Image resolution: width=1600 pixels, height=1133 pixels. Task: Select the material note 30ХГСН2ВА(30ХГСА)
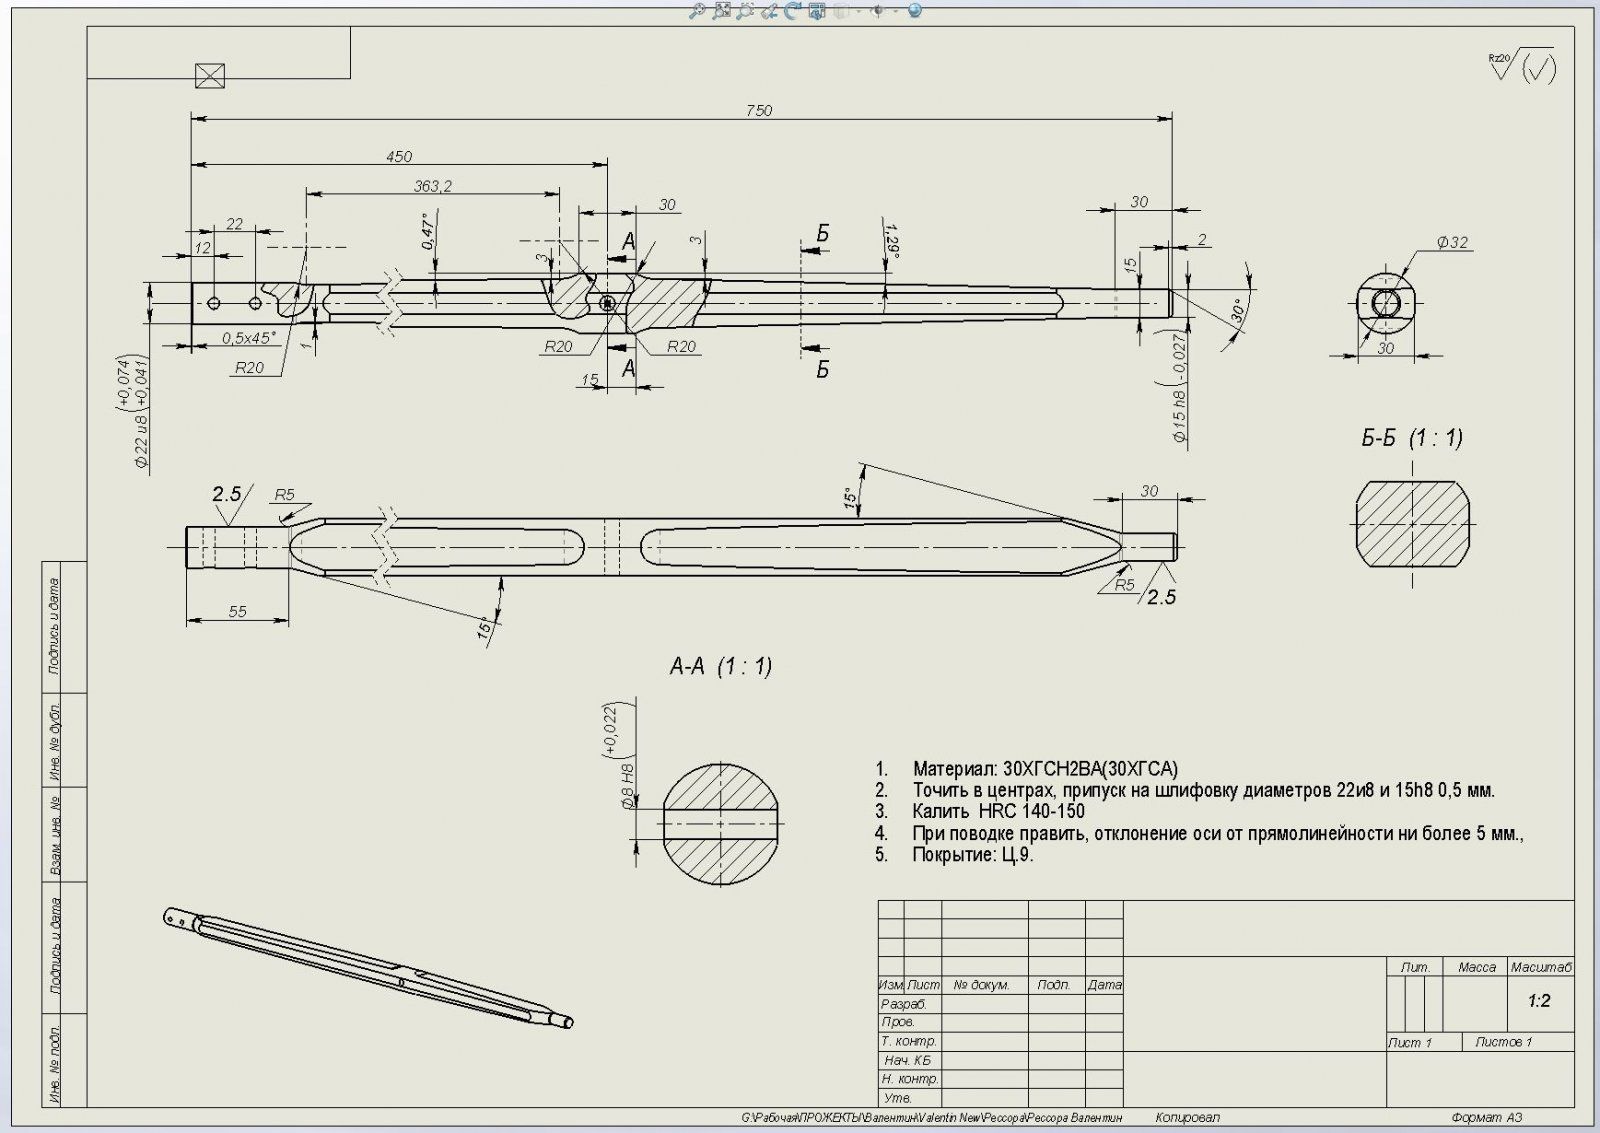coord(1045,769)
